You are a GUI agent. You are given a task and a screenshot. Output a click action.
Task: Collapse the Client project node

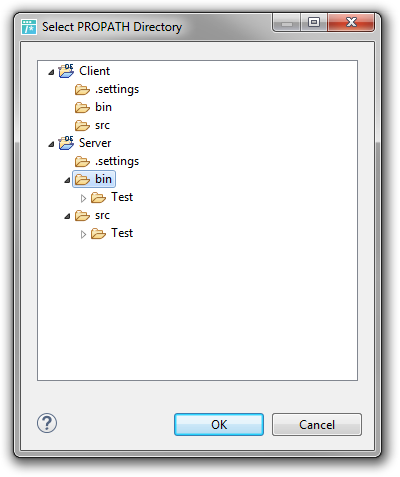point(51,72)
